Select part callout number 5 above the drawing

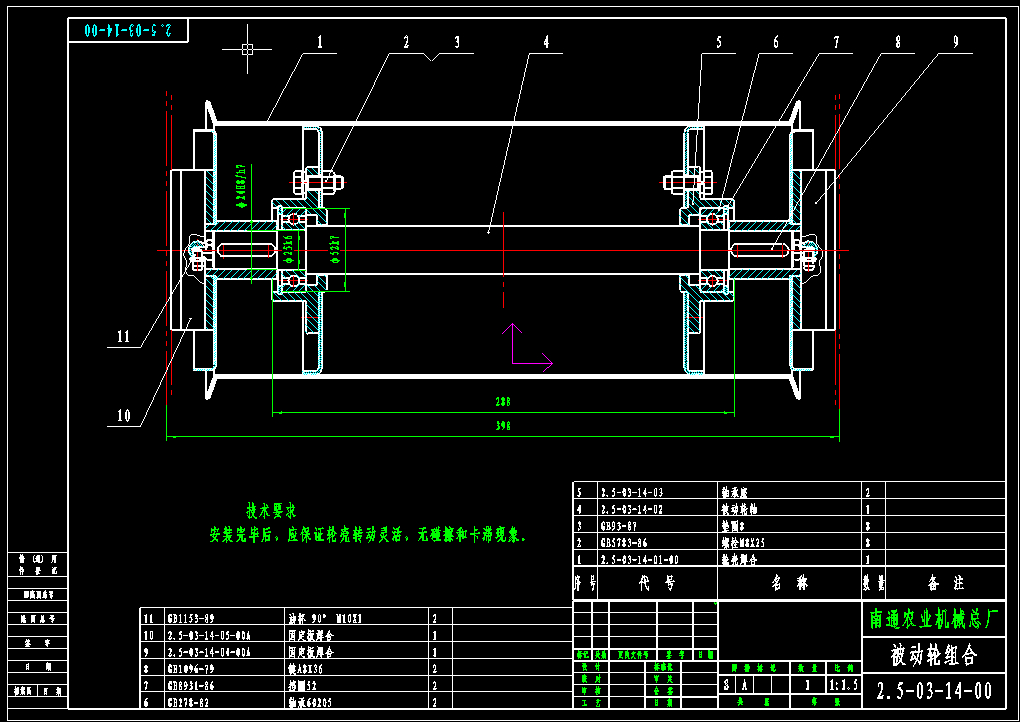pos(719,43)
